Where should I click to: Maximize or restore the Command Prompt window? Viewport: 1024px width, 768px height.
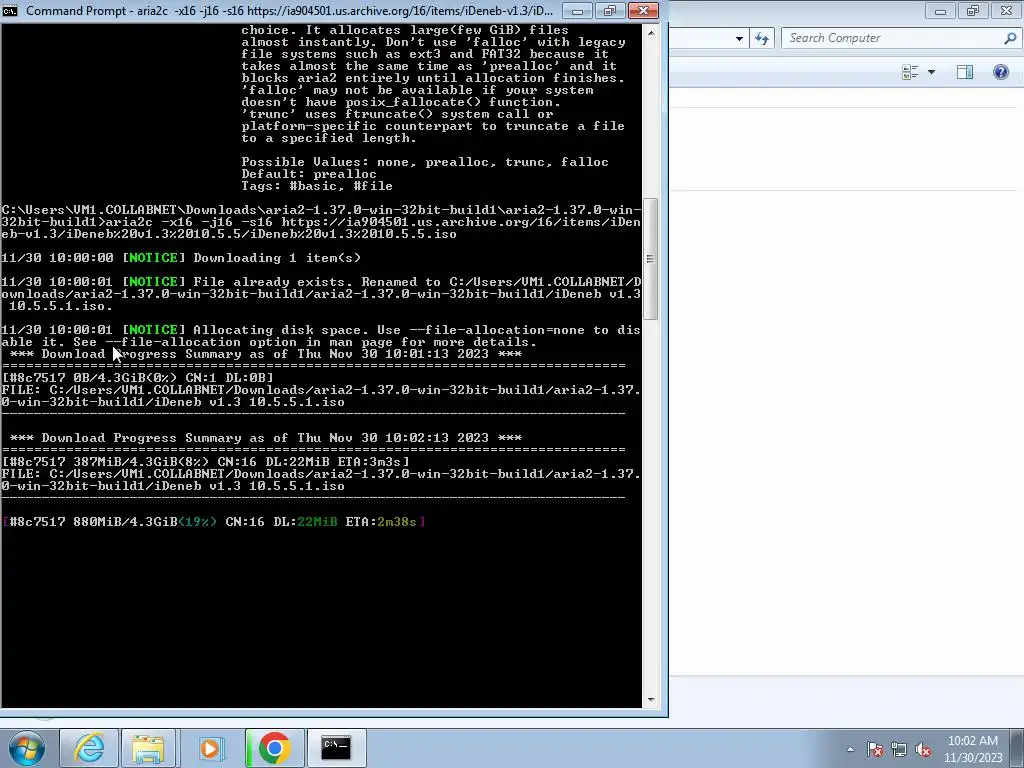(x=609, y=10)
